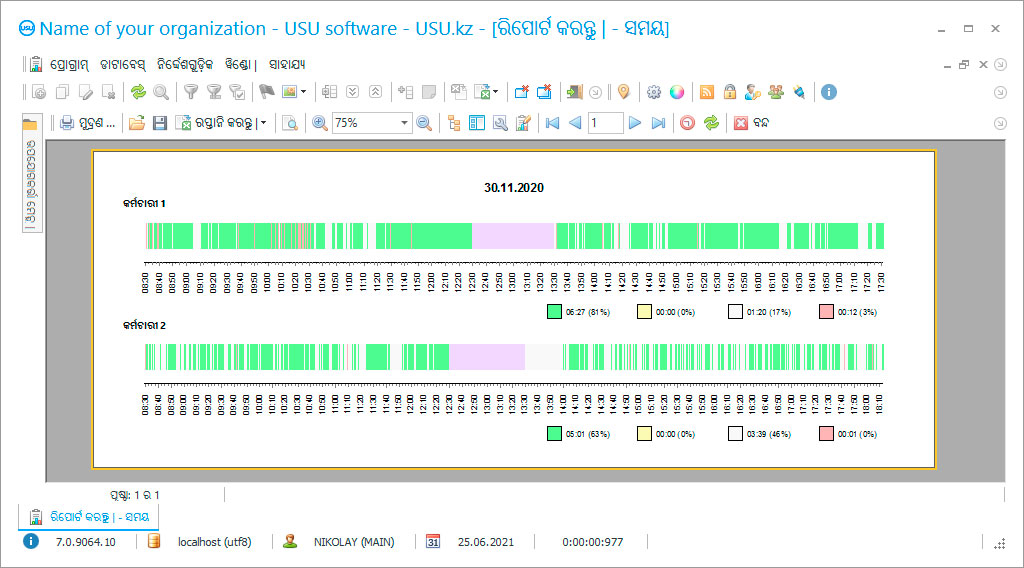The width and height of the screenshot is (1024, 568).
Task: Click the page number input field
Action: pos(605,123)
